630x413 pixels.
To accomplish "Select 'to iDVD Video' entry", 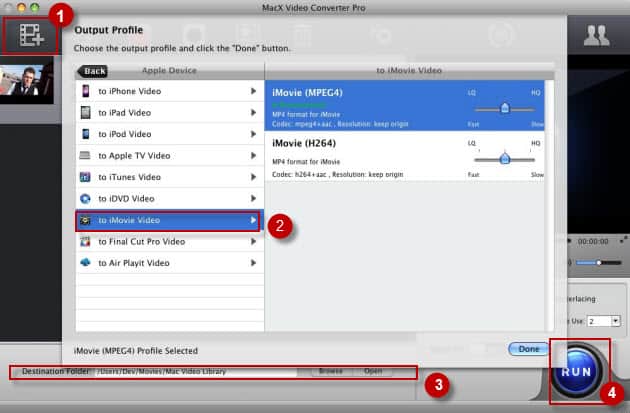I will click(170, 198).
